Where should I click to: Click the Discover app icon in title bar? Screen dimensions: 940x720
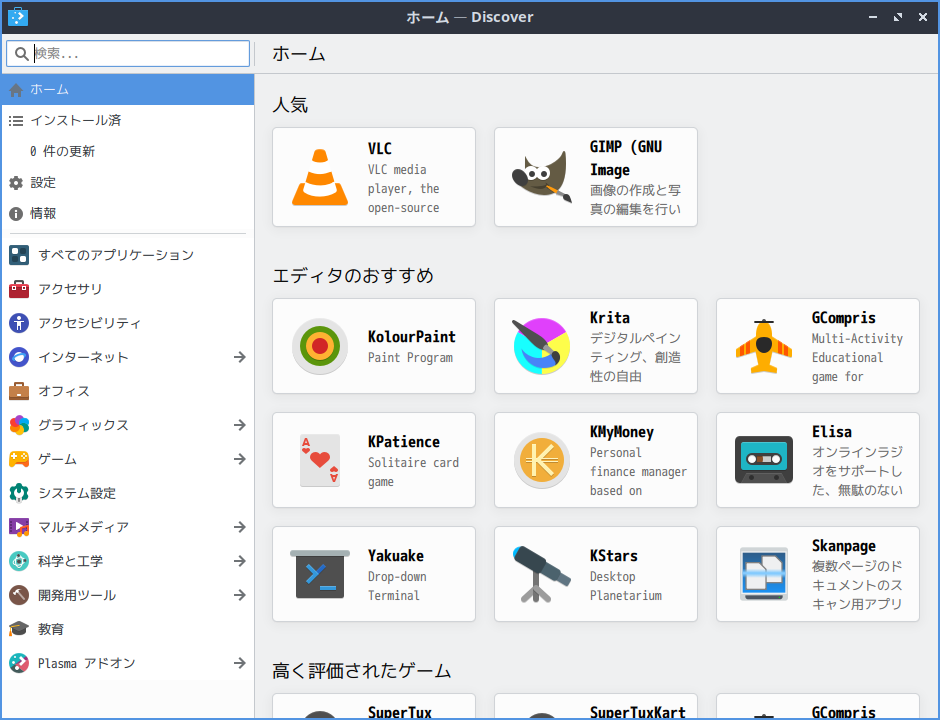tap(18, 17)
